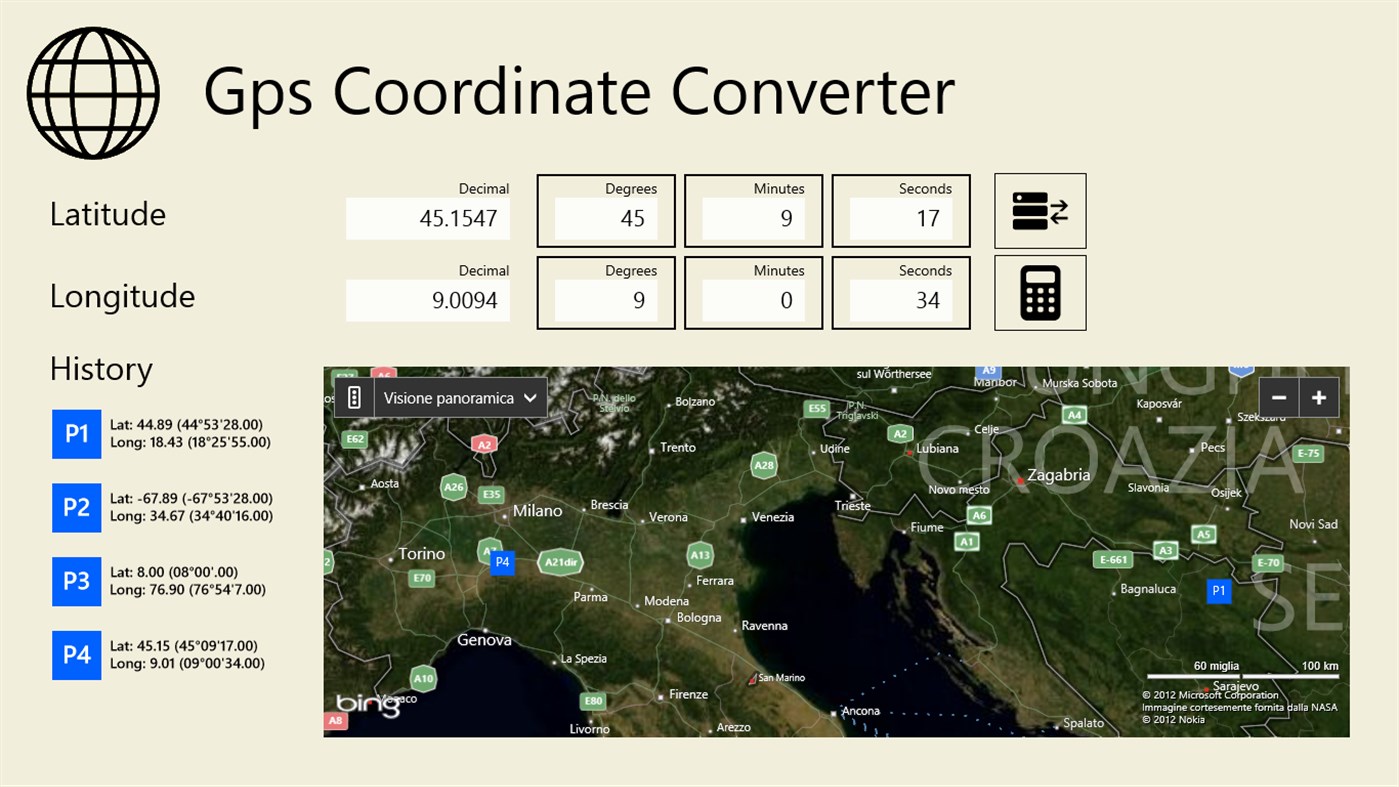Click the data swap conversion icon
Image resolution: width=1399 pixels, height=787 pixels.
pos(1039,210)
